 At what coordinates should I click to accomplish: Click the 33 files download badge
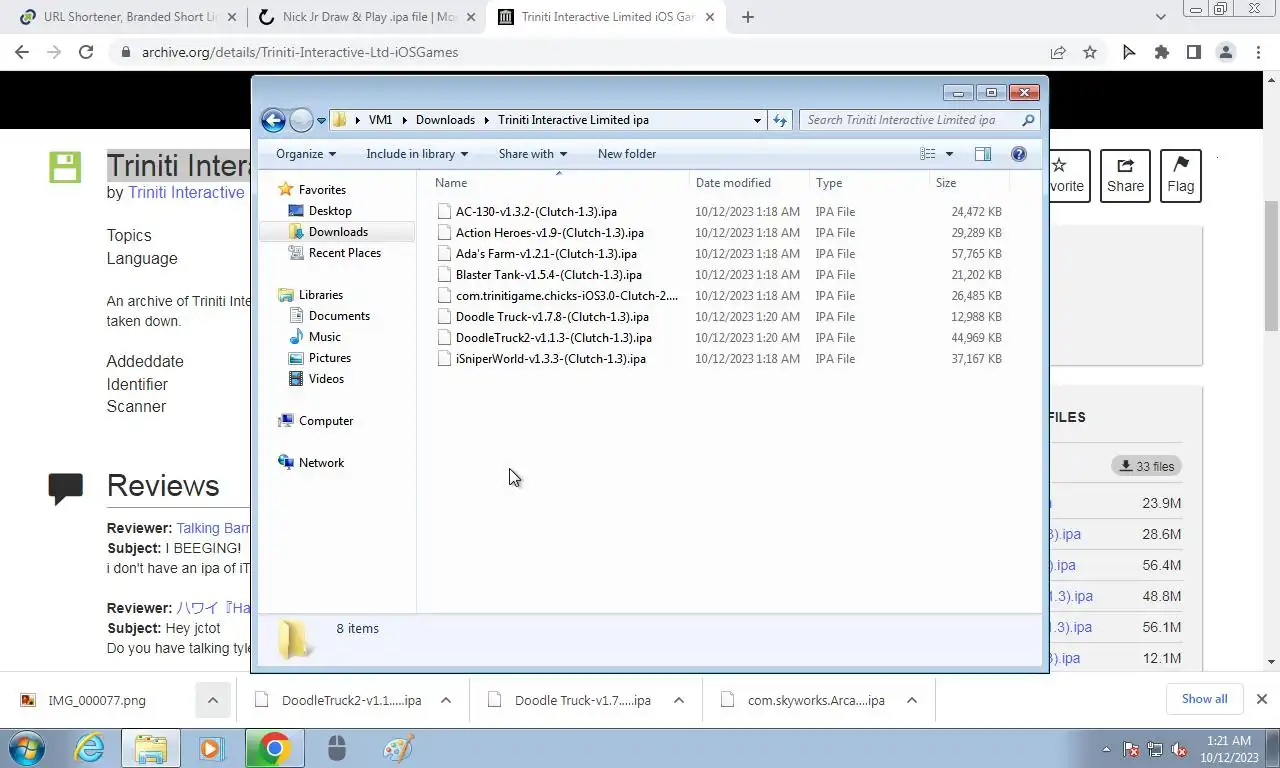click(1147, 466)
